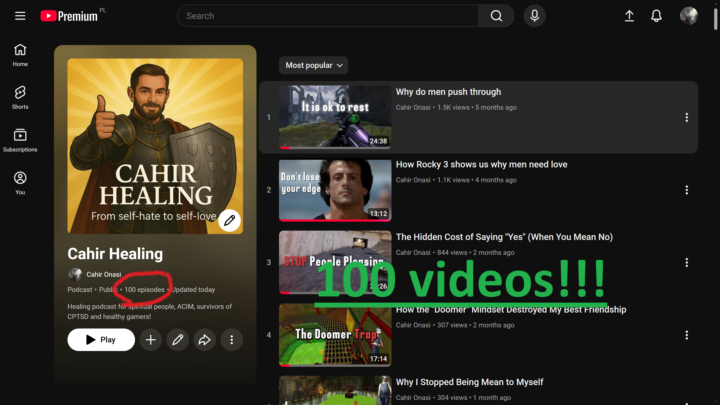This screenshot has width=720, height=405.
Task: Click the Search input field
Action: pyautogui.click(x=328, y=16)
